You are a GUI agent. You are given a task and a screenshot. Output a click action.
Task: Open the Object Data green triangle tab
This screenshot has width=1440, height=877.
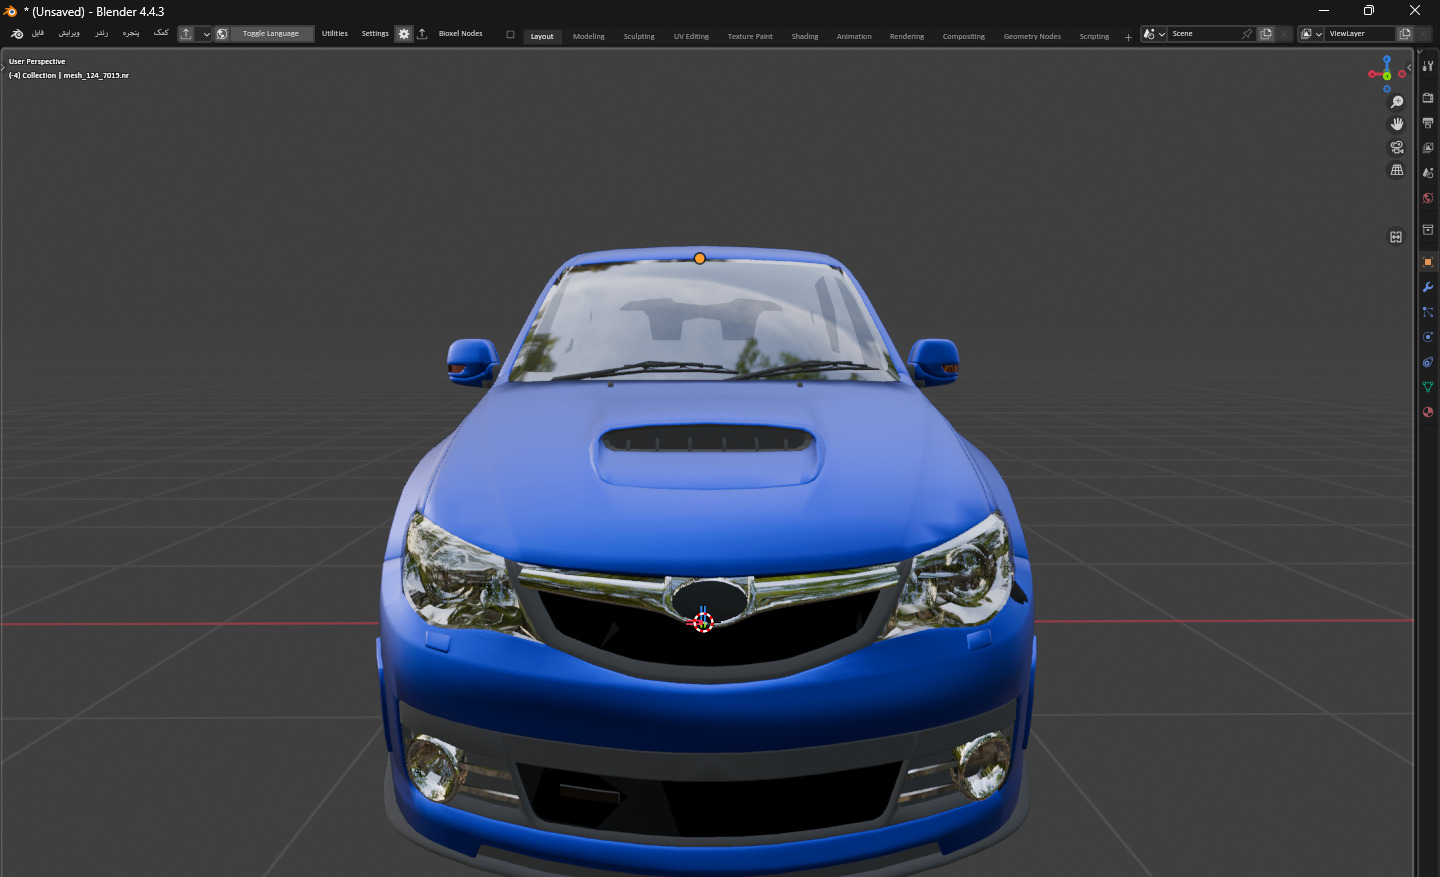pos(1428,387)
